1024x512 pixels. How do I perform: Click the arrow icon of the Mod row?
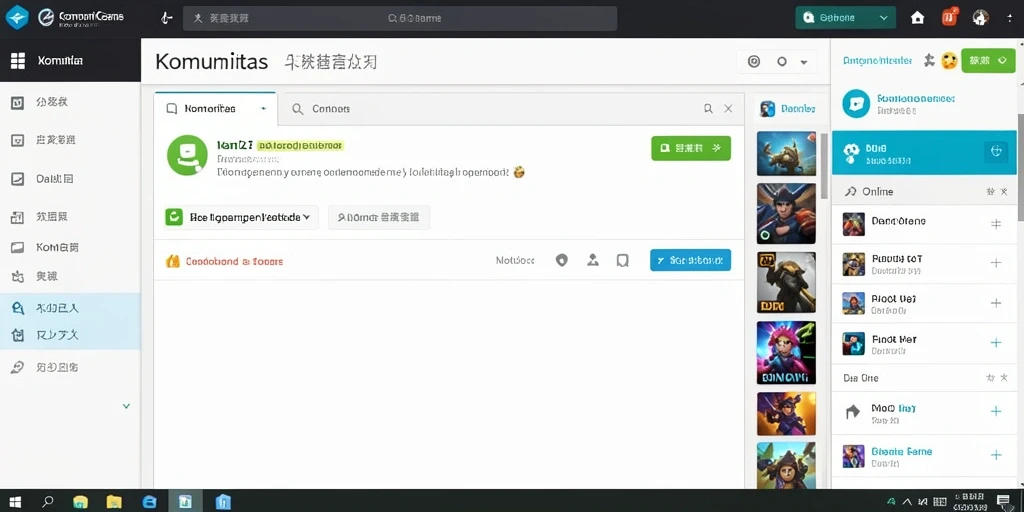pos(852,411)
